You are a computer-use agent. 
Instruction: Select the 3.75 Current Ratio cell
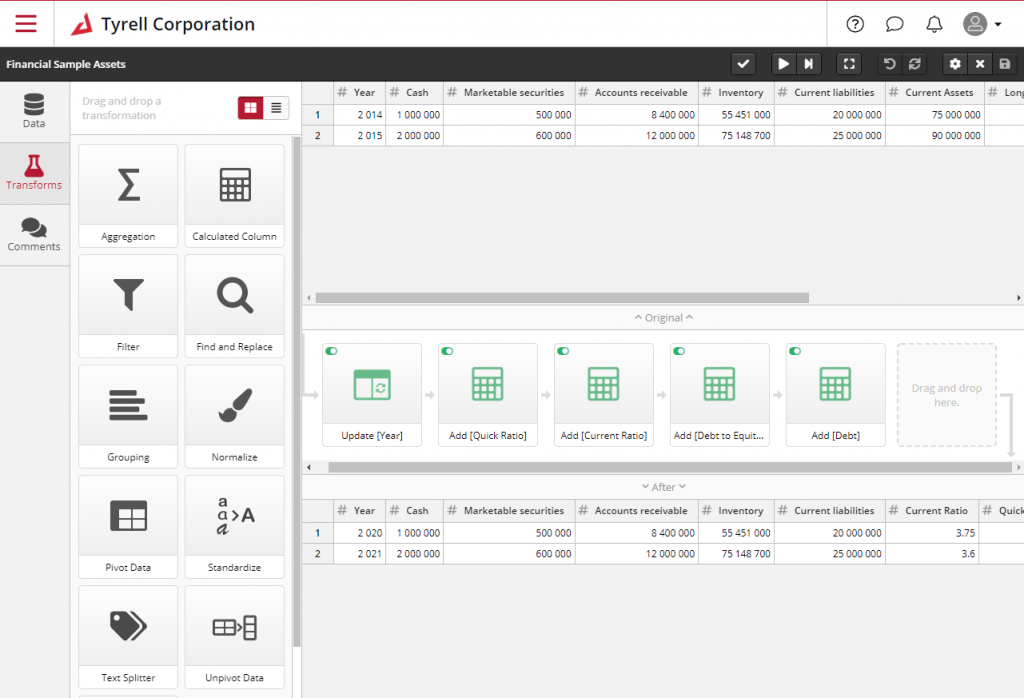click(932, 533)
